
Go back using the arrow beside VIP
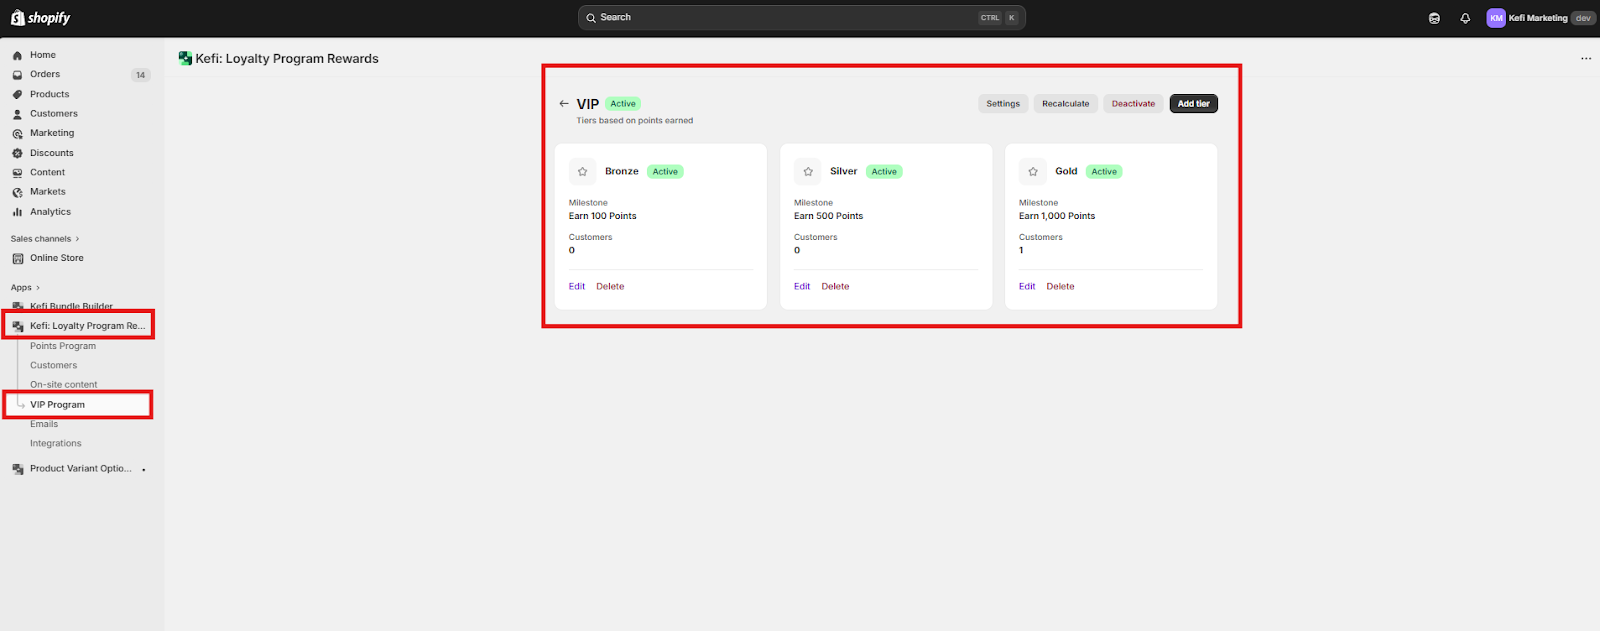point(564,104)
